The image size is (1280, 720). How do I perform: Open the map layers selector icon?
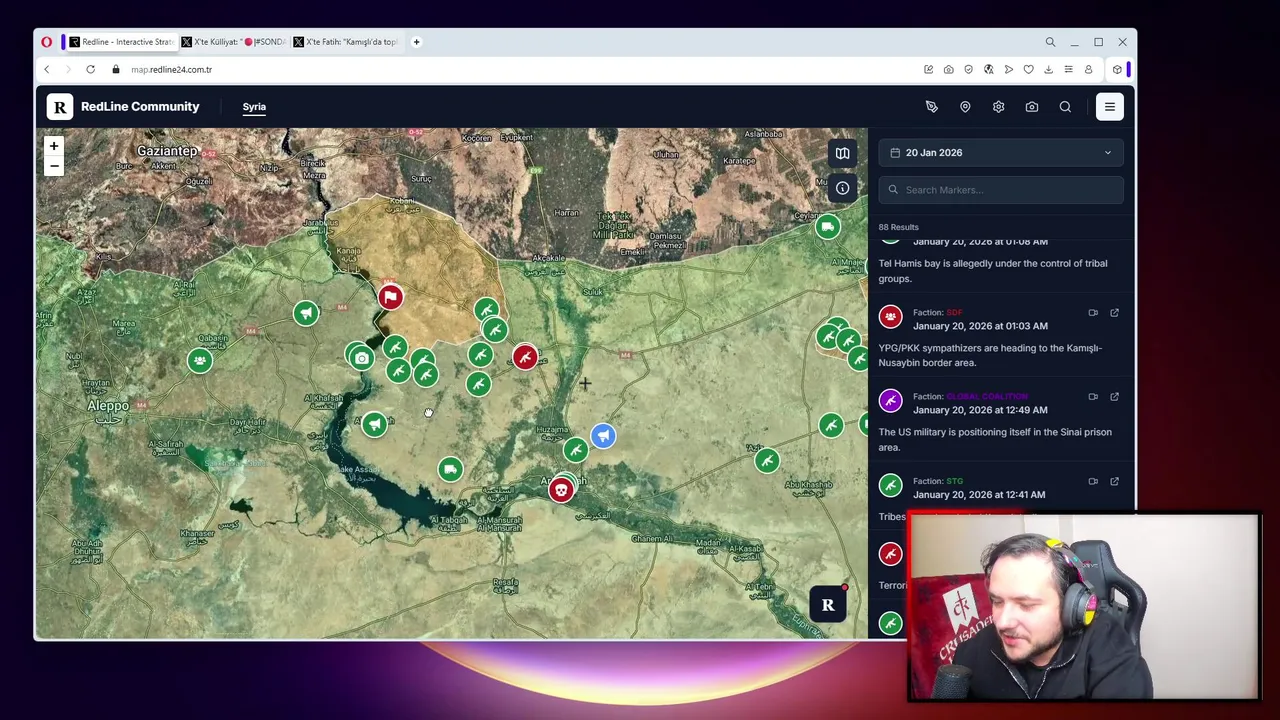pyautogui.click(x=842, y=153)
